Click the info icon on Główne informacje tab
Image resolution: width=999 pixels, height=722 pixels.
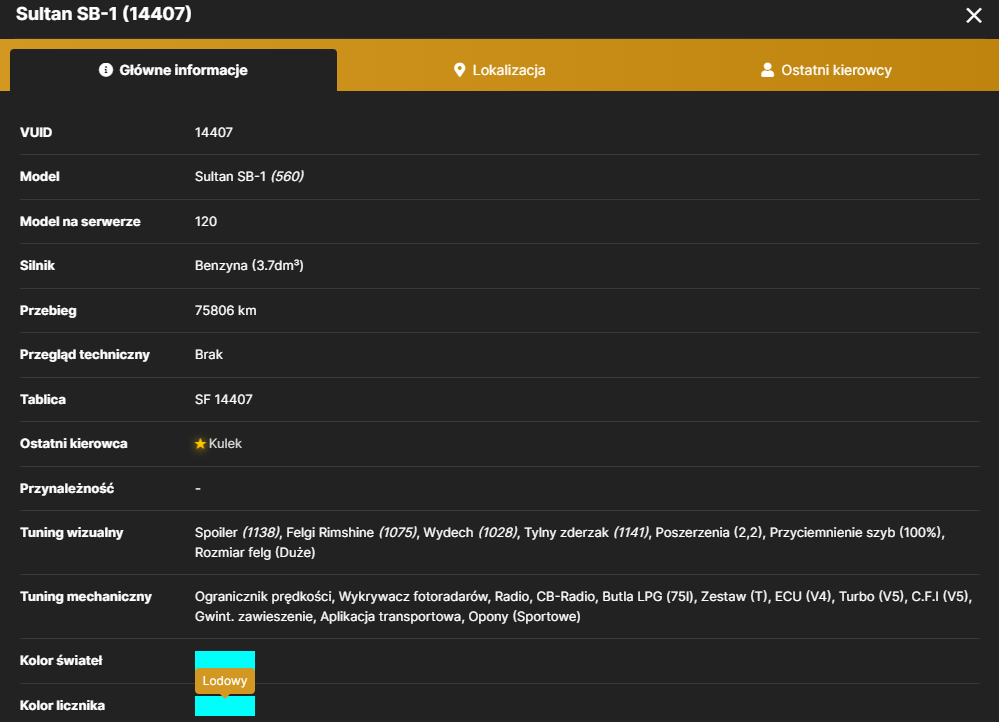[x=106, y=70]
